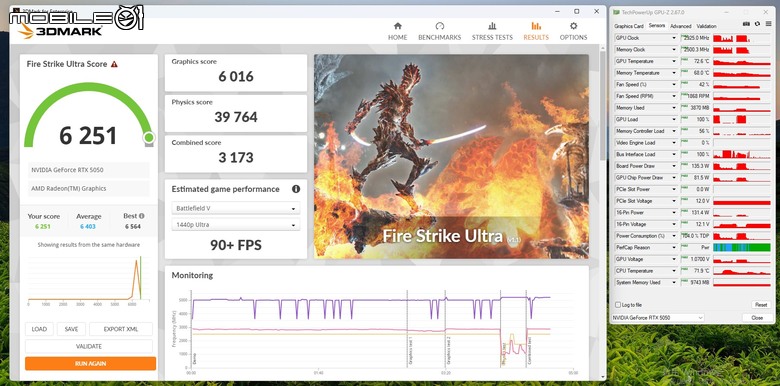780x386 pixels.
Task: Click the SAVE result button
Action: point(71,329)
